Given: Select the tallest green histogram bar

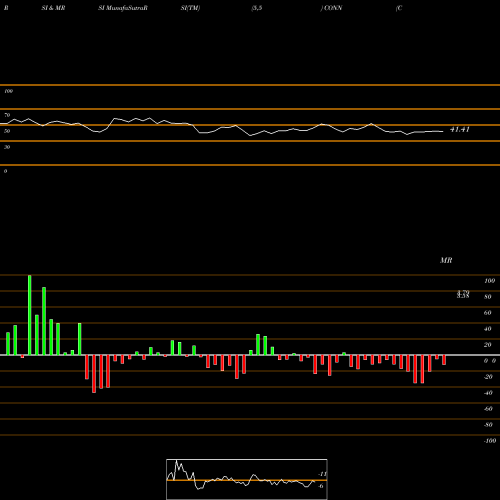Looking at the screenshot, I should pos(30,315).
